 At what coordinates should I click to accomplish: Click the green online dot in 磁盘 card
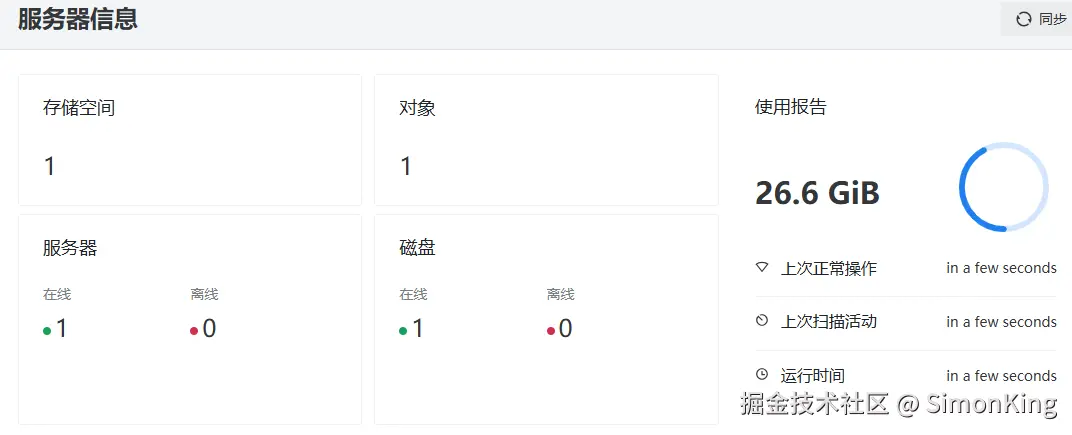[x=403, y=331]
